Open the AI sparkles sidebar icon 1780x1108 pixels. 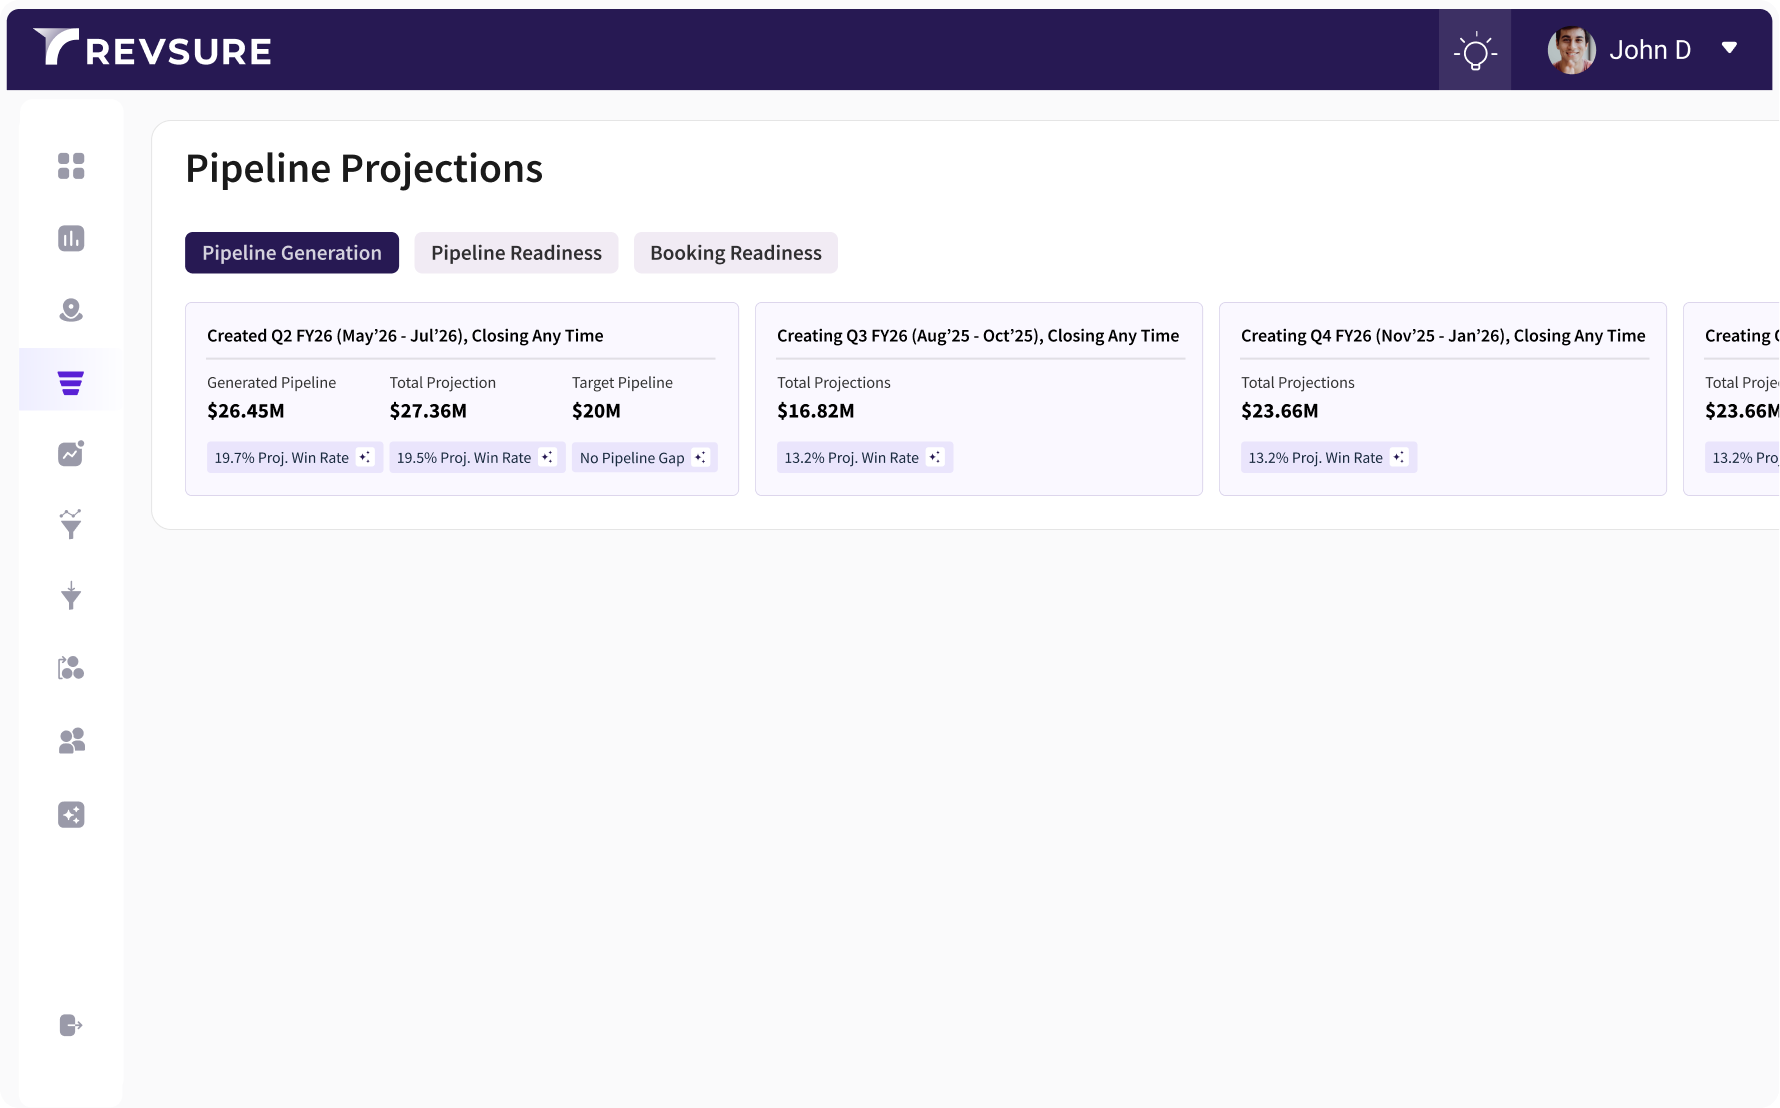tap(71, 815)
